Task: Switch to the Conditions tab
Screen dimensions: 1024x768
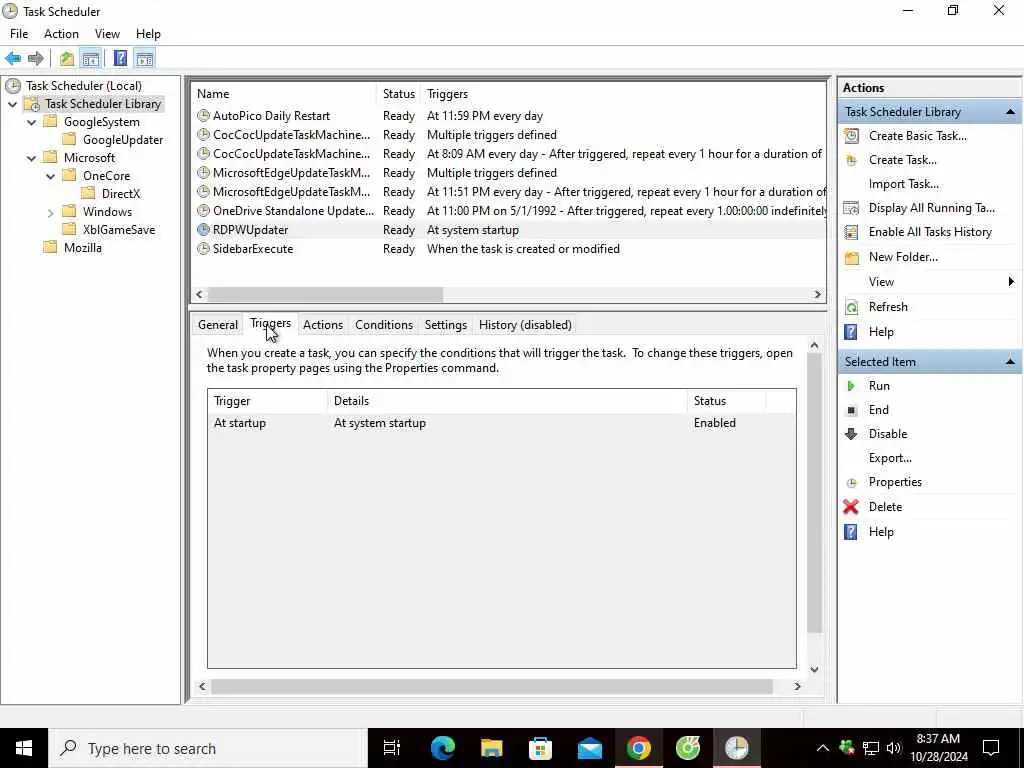Action: point(384,325)
